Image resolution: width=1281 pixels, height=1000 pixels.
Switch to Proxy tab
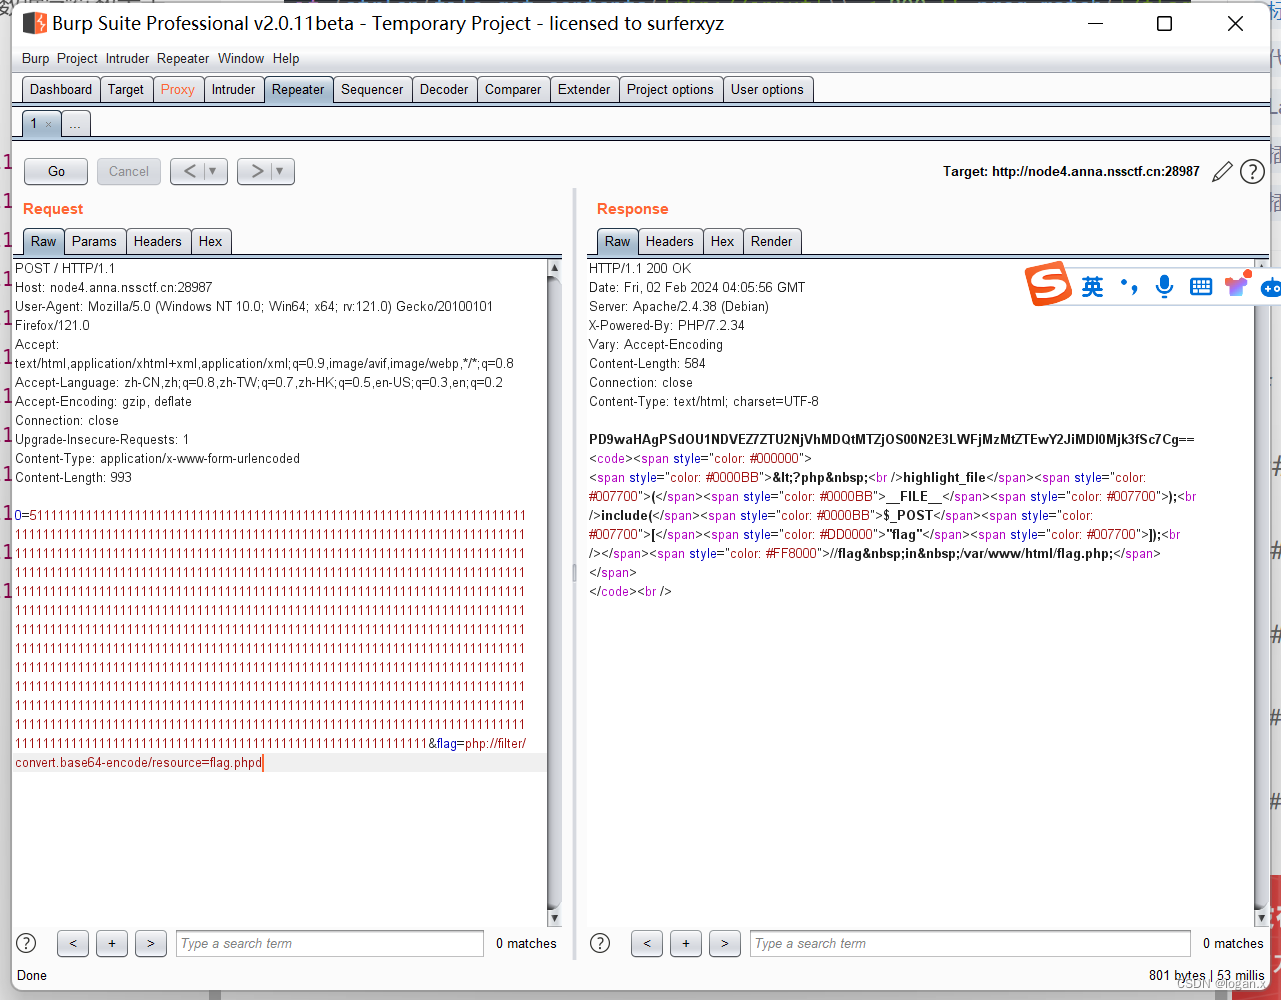click(x=178, y=89)
